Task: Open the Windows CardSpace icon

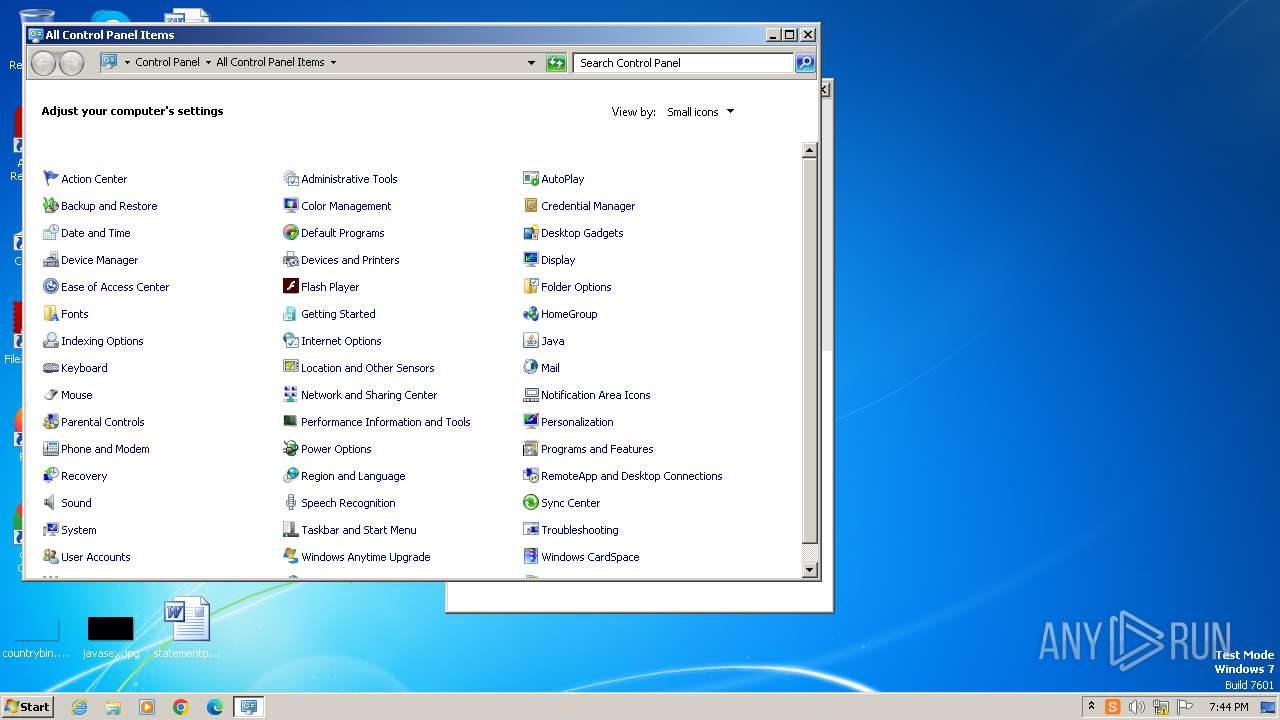Action: tap(531, 557)
